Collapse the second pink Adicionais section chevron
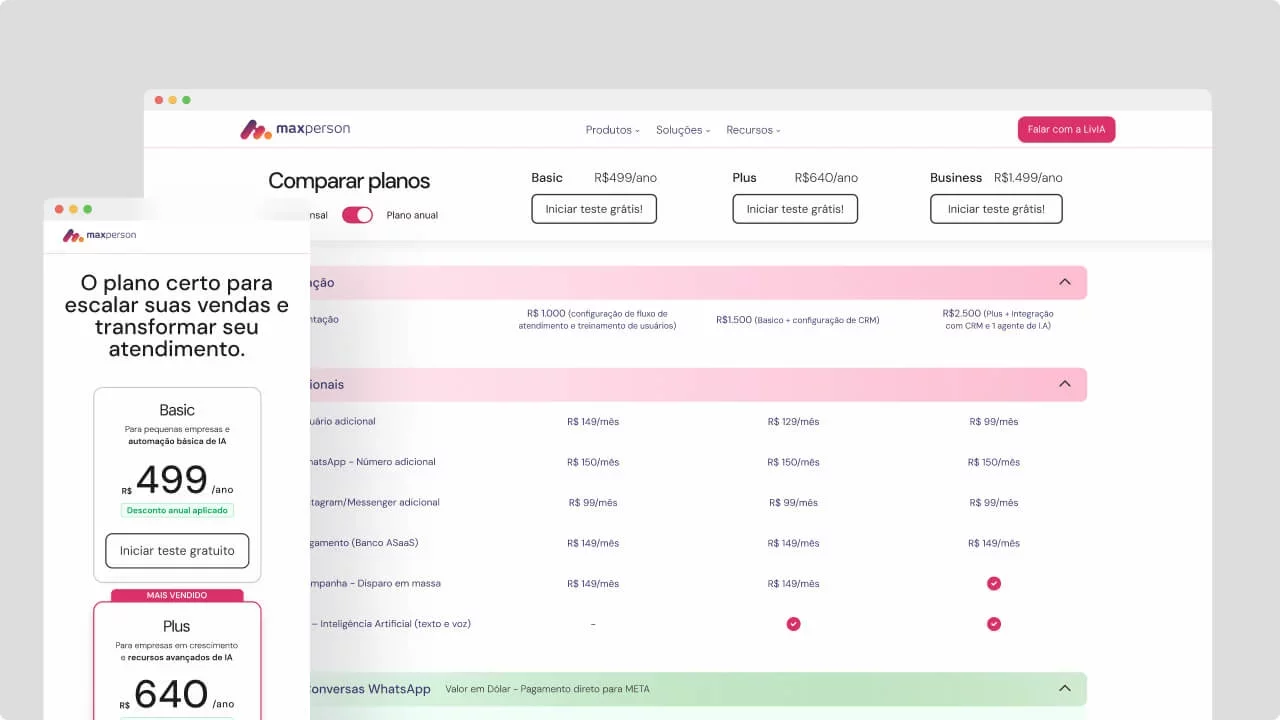This screenshot has height=720, width=1280. tap(1065, 384)
